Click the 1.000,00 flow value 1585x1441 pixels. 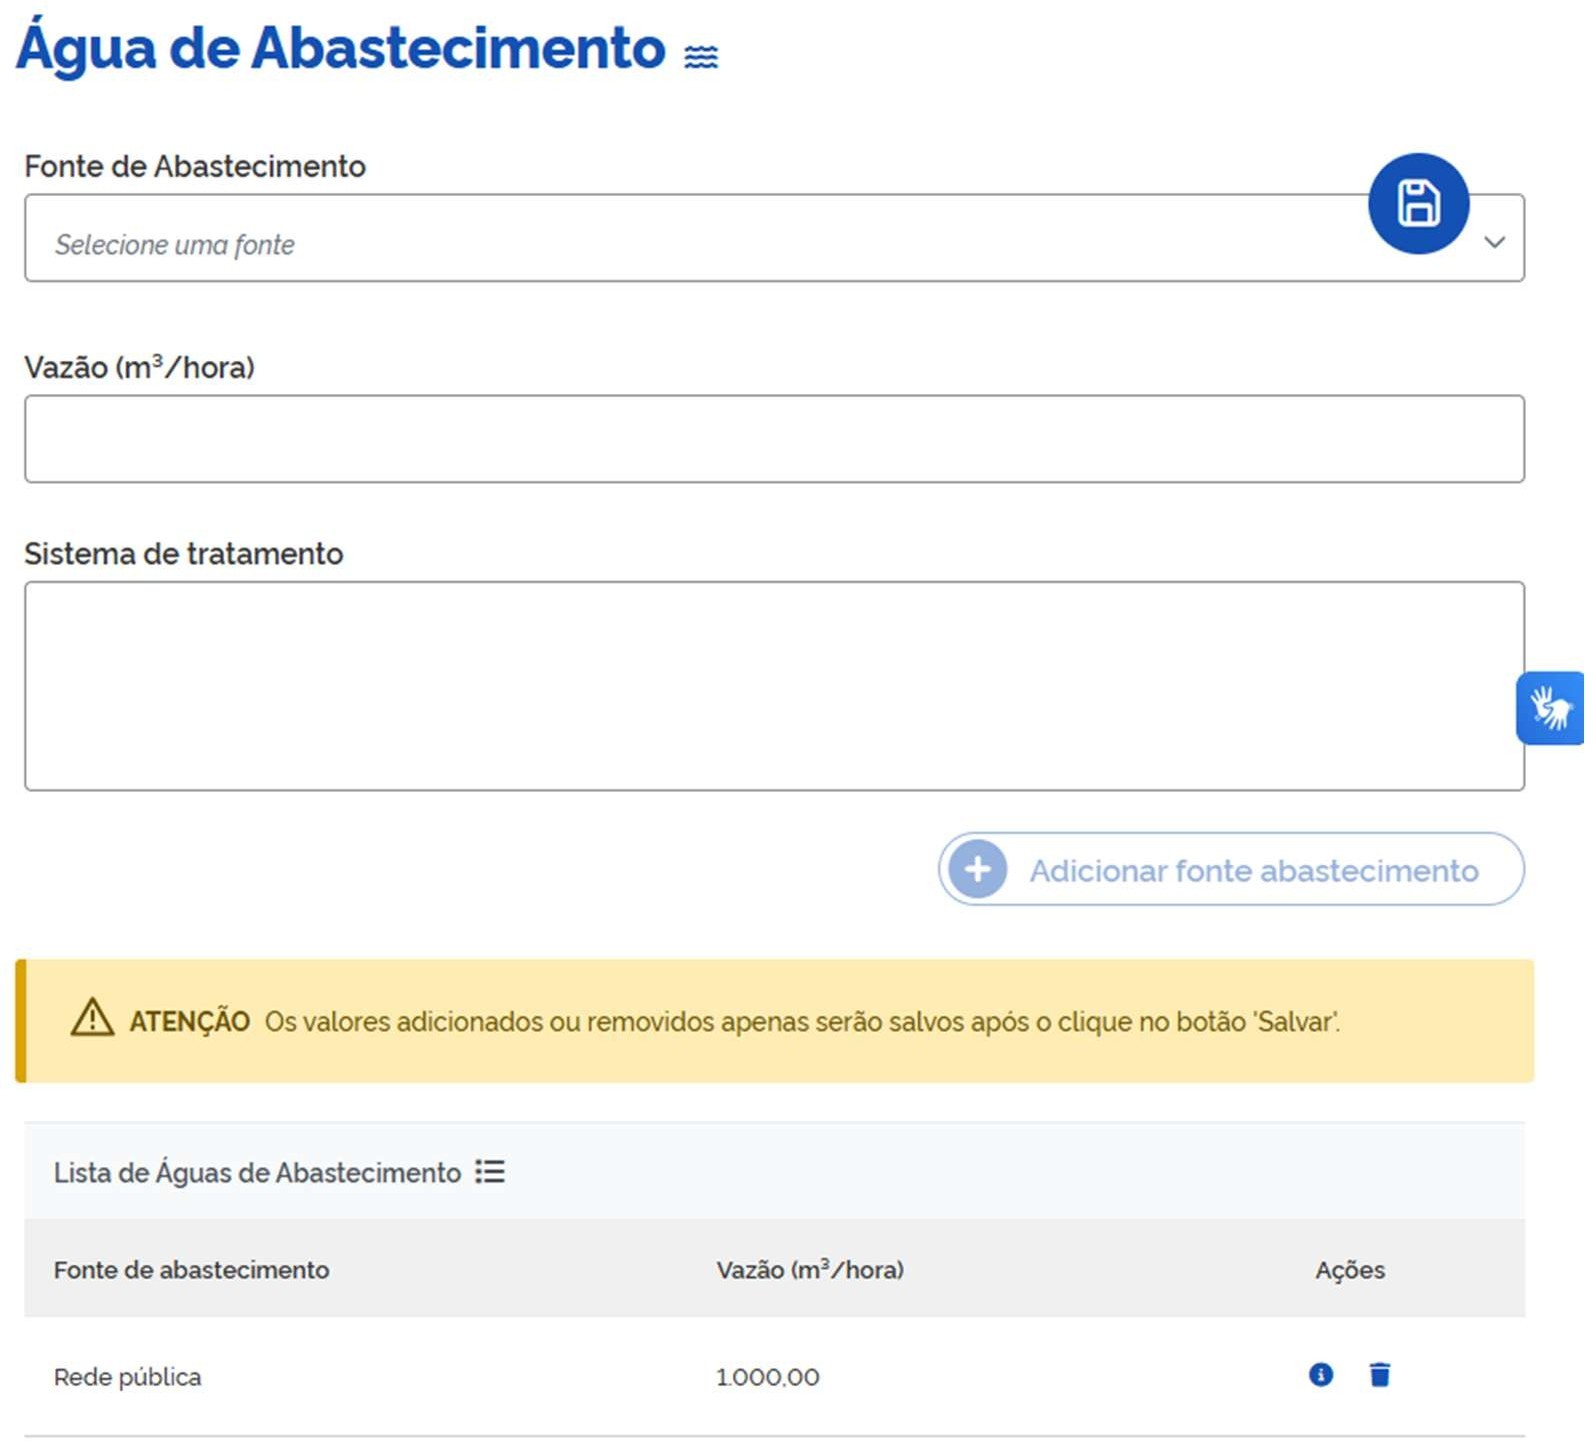(767, 1377)
